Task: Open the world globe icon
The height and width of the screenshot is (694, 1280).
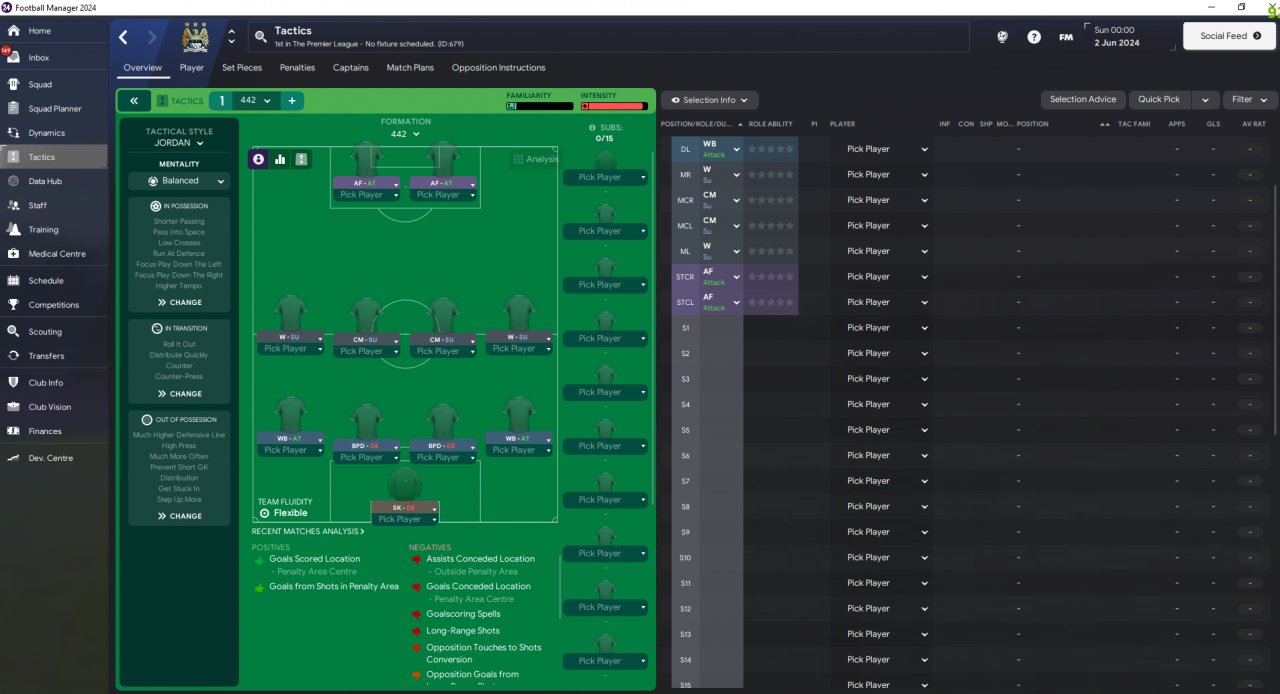Action: 1003,37
